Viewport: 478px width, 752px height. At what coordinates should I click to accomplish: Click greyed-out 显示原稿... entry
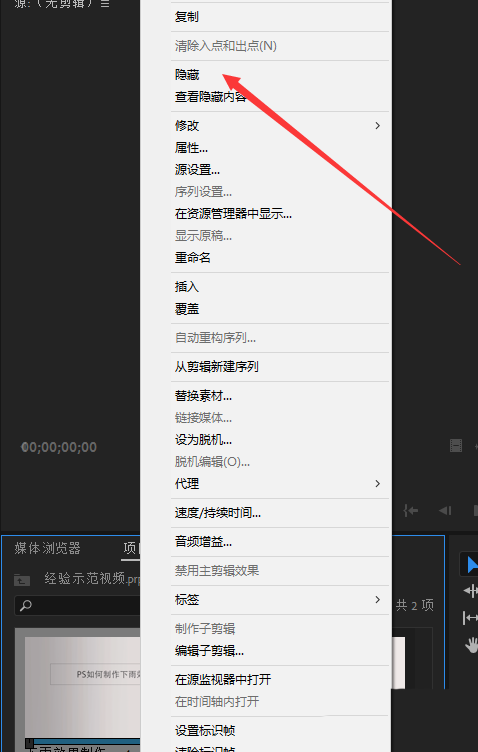tap(203, 236)
